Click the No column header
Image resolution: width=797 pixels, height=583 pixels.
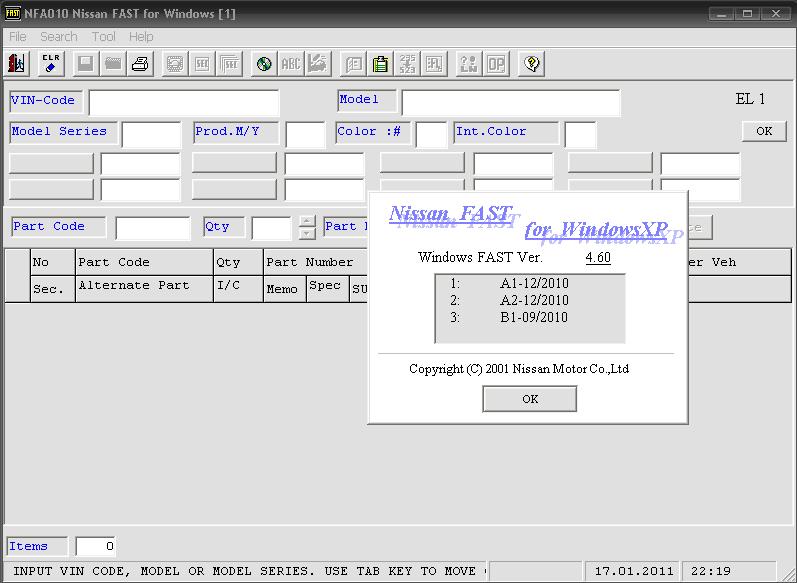pyautogui.click(x=53, y=262)
